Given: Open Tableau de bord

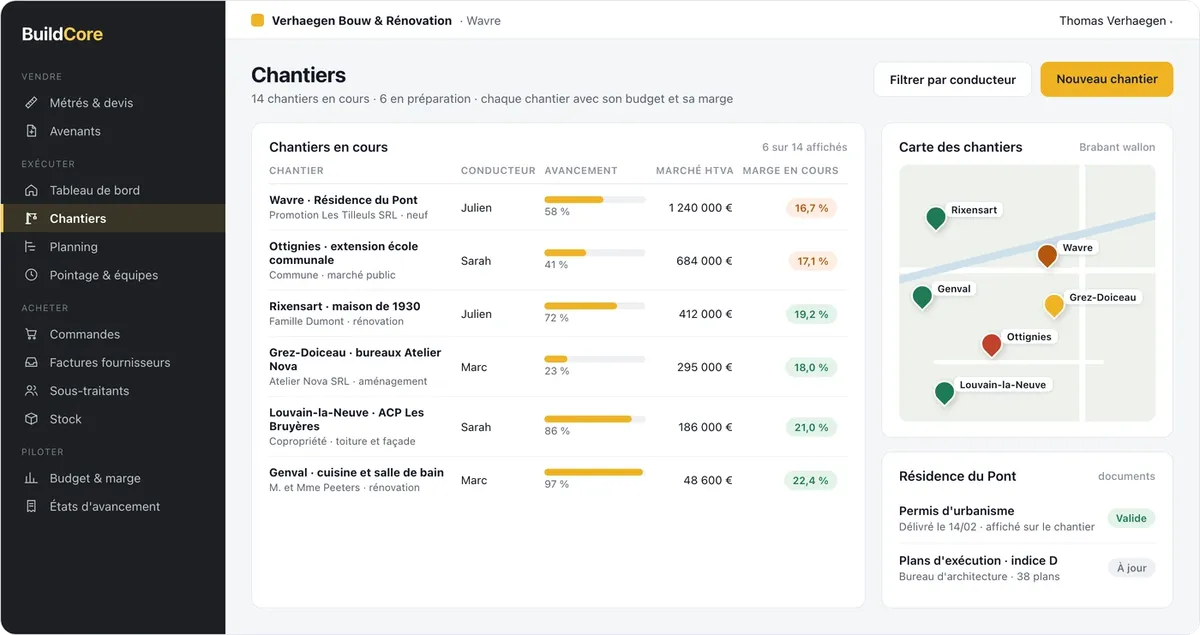Looking at the screenshot, I should coord(113,190).
